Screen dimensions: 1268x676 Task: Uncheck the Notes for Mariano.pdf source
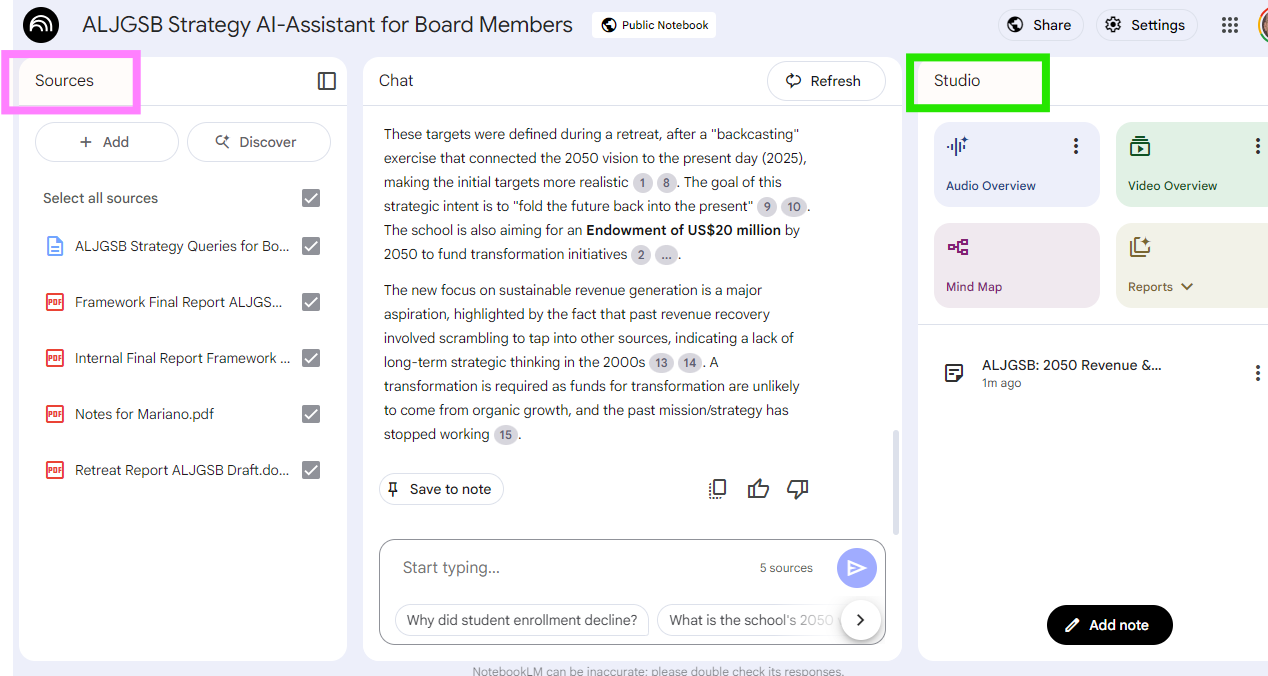tap(311, 414)
